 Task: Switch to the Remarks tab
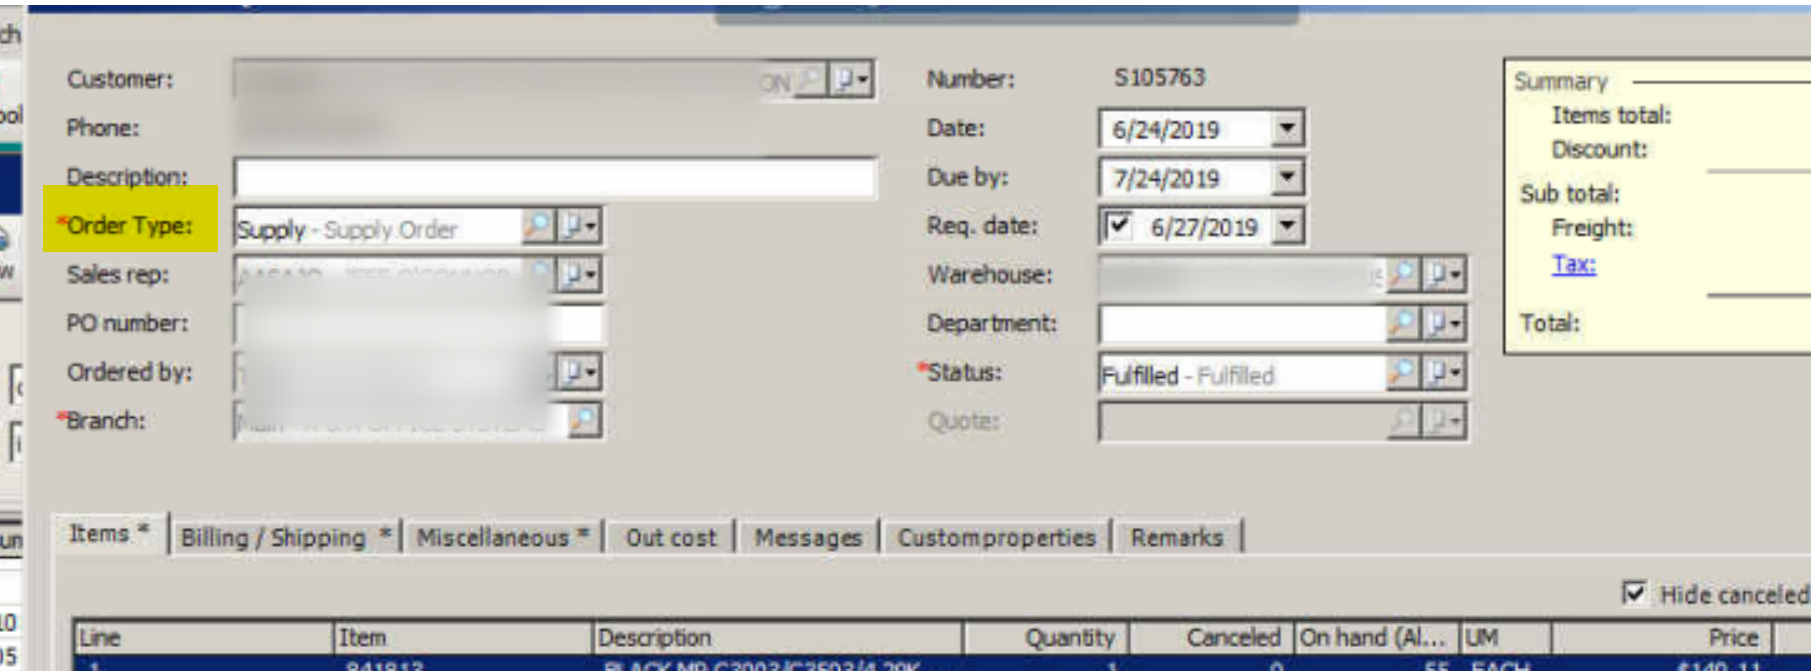tap(1177, 537)
